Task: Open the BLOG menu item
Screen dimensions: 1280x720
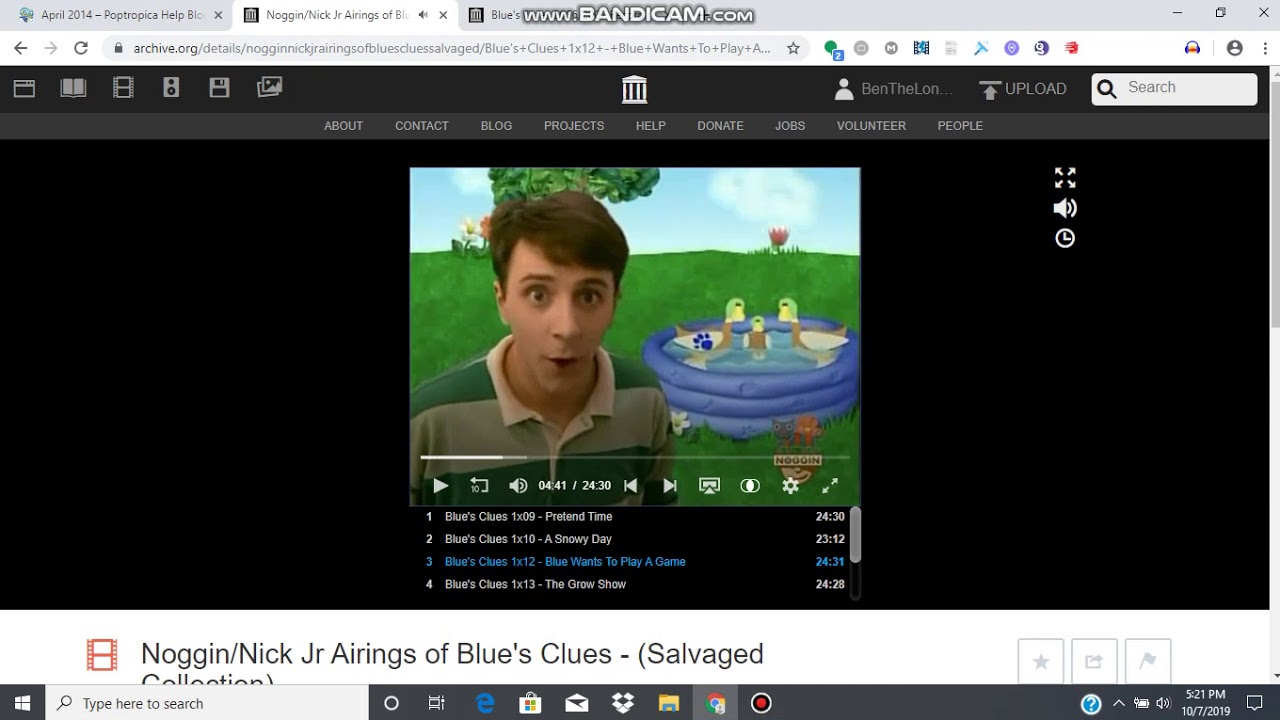Action: [x=496, y=126]
